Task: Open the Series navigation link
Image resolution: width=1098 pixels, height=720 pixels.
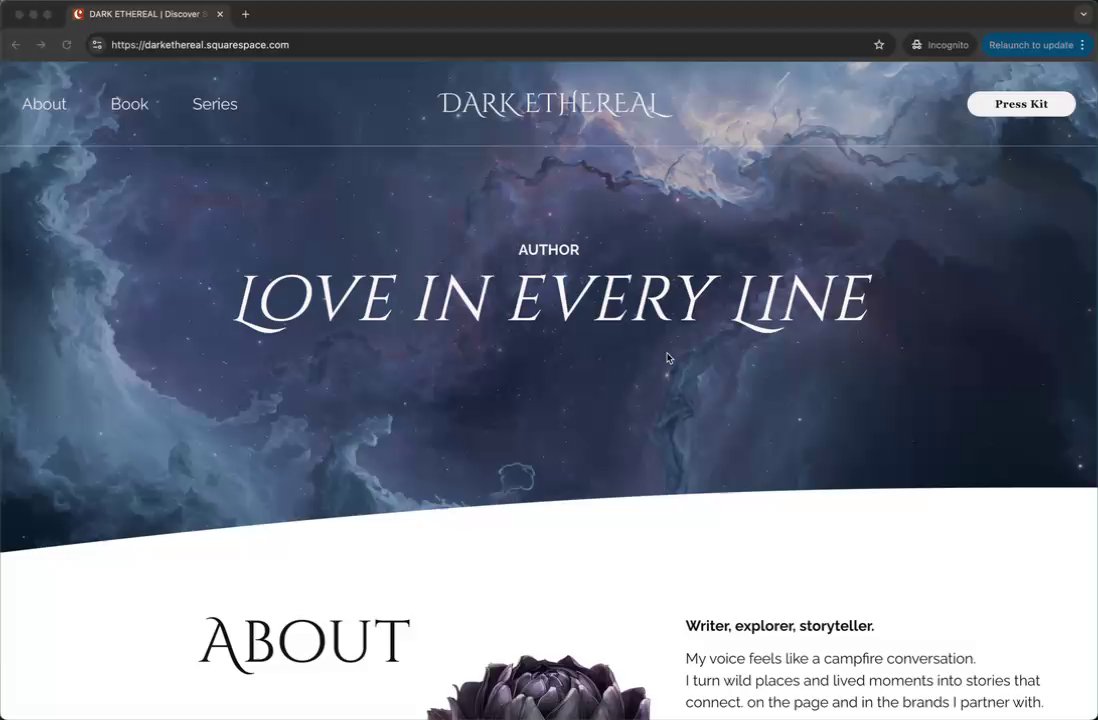Action: 215,104
